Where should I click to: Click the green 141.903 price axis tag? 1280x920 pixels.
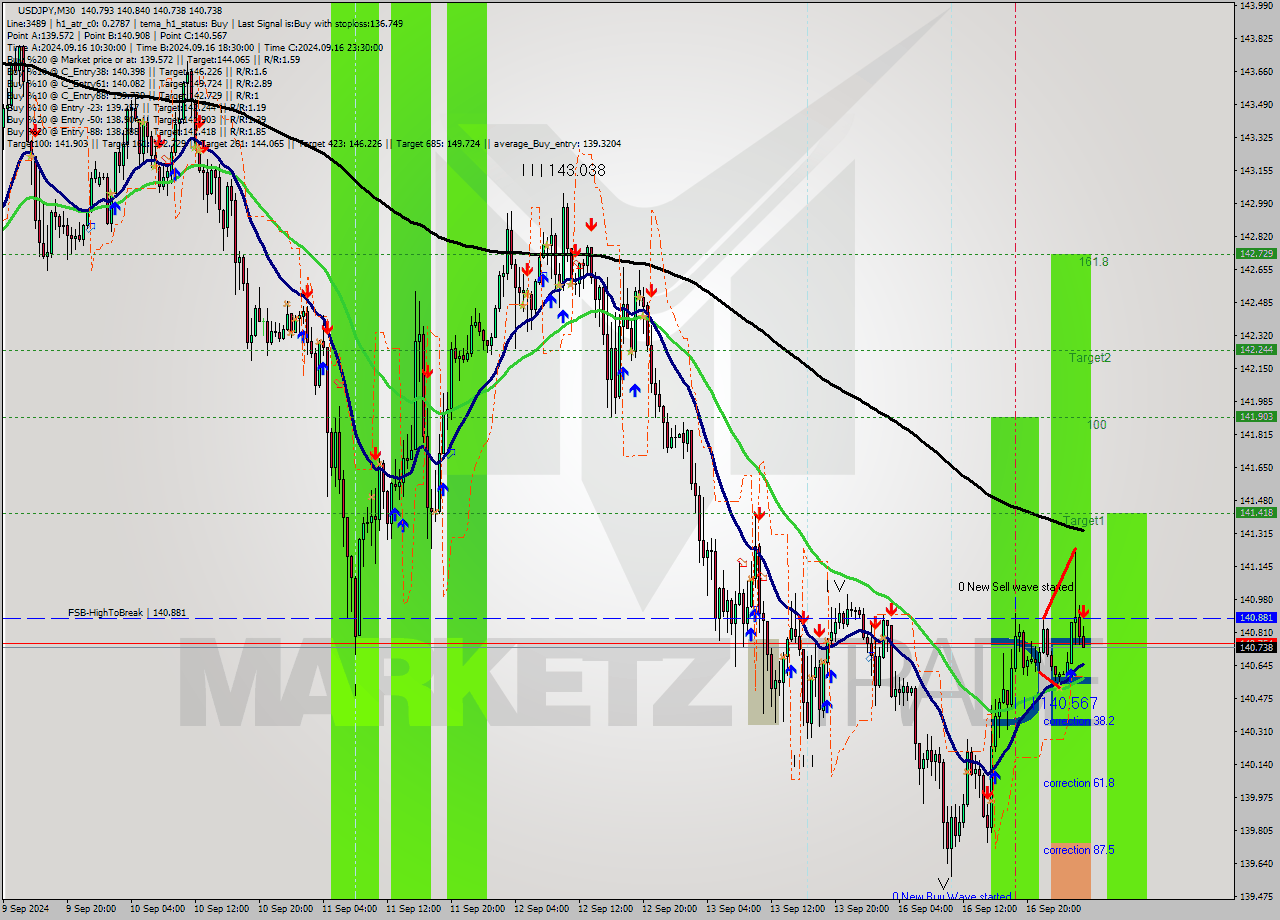click(1256, 417)
